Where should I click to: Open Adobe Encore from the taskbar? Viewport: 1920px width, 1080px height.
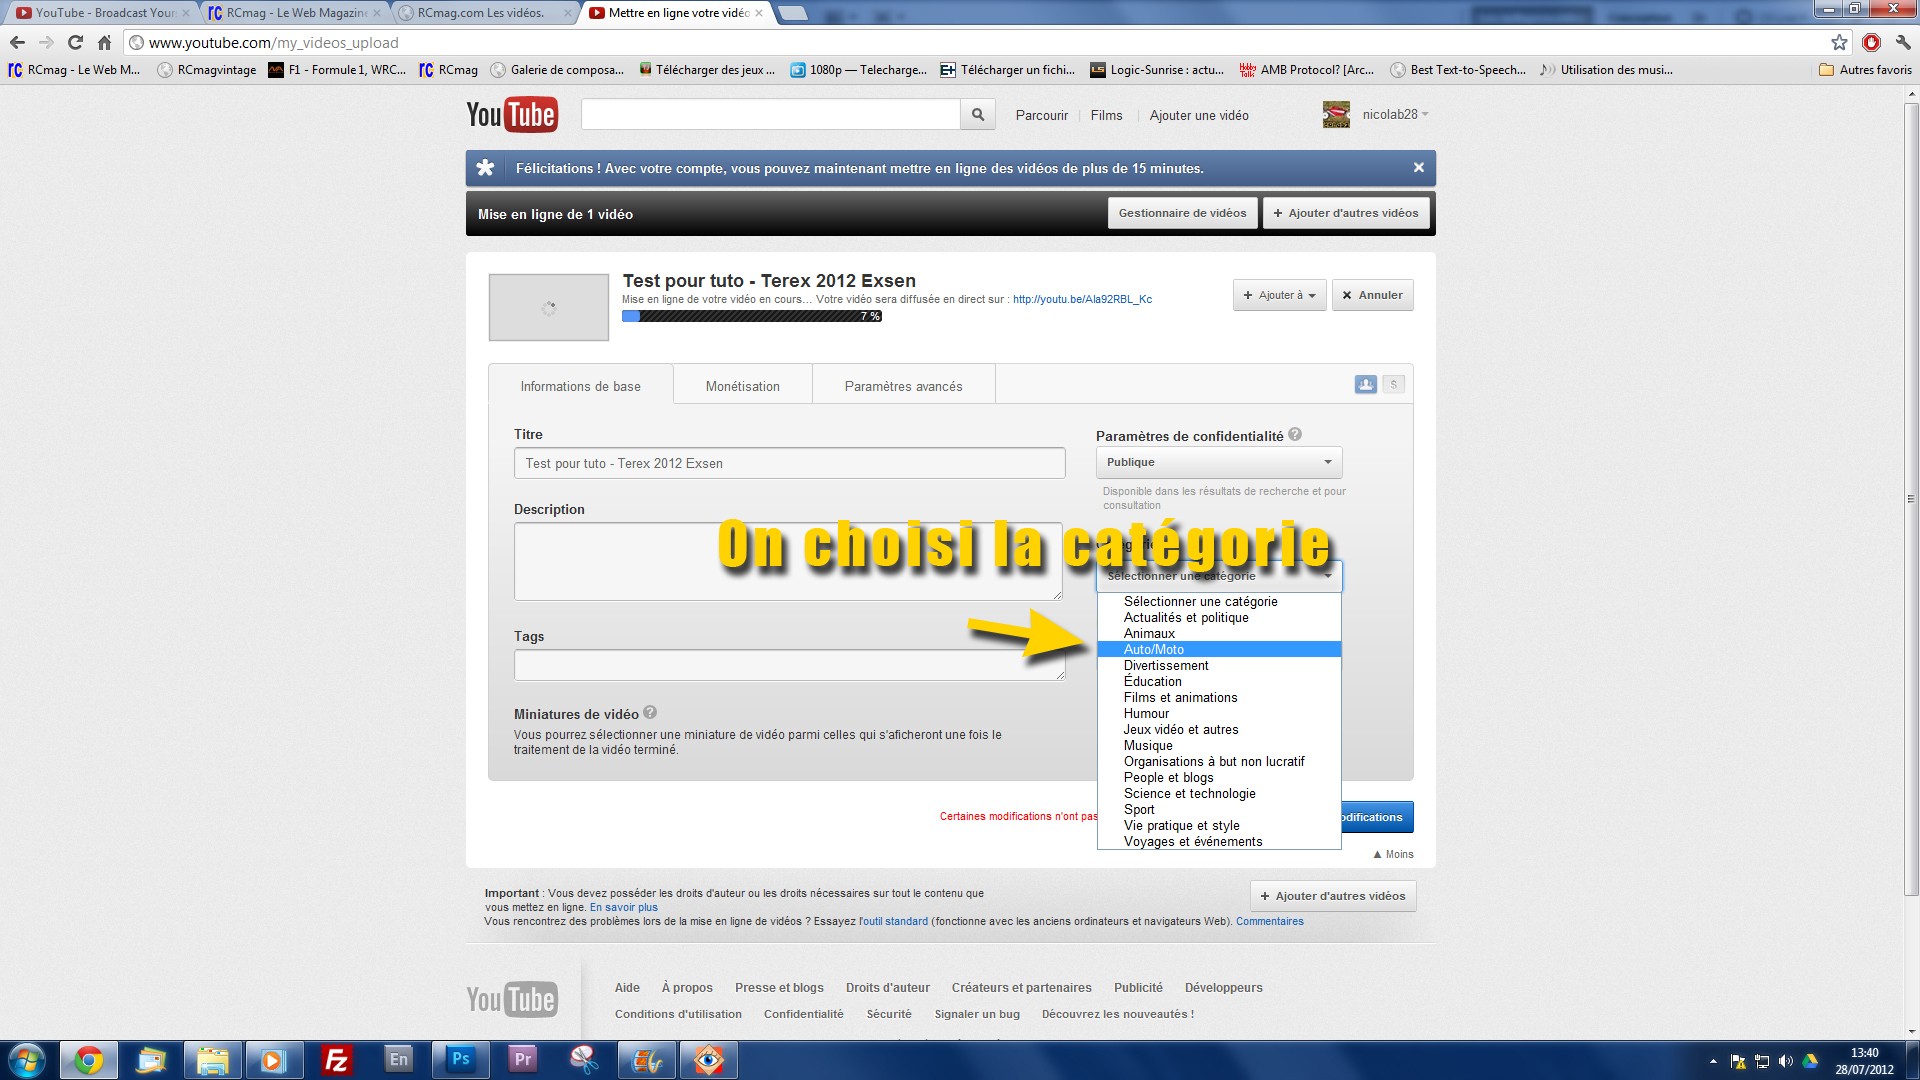point(399,1060)
